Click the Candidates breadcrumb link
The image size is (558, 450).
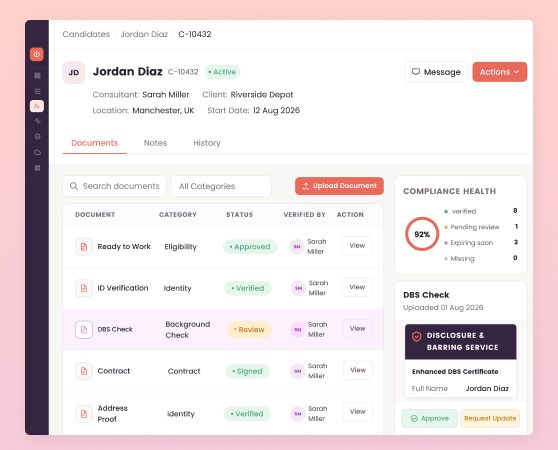pos(86,34)
